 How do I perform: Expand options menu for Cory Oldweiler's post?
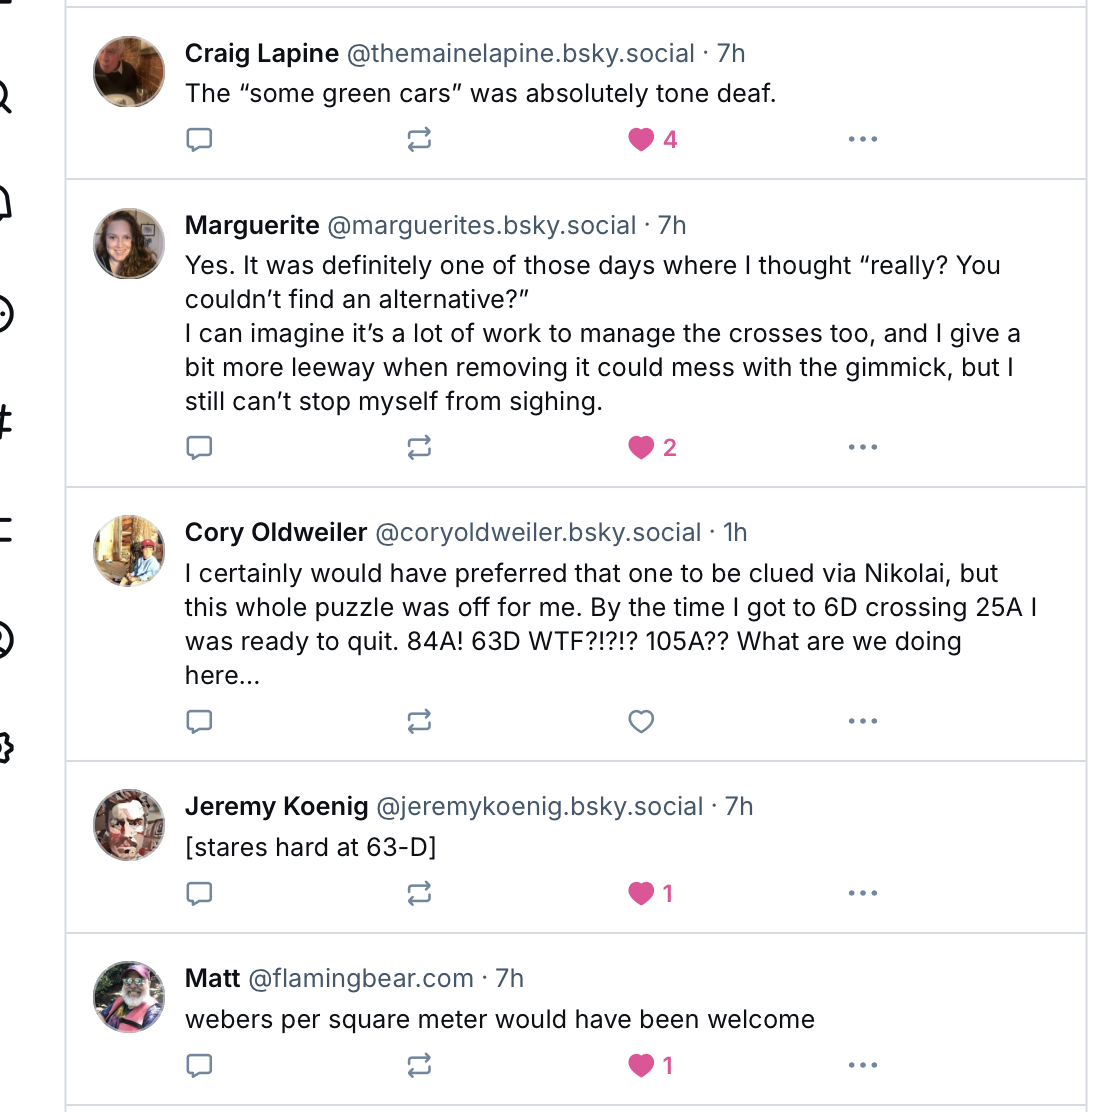click(862, 721)
